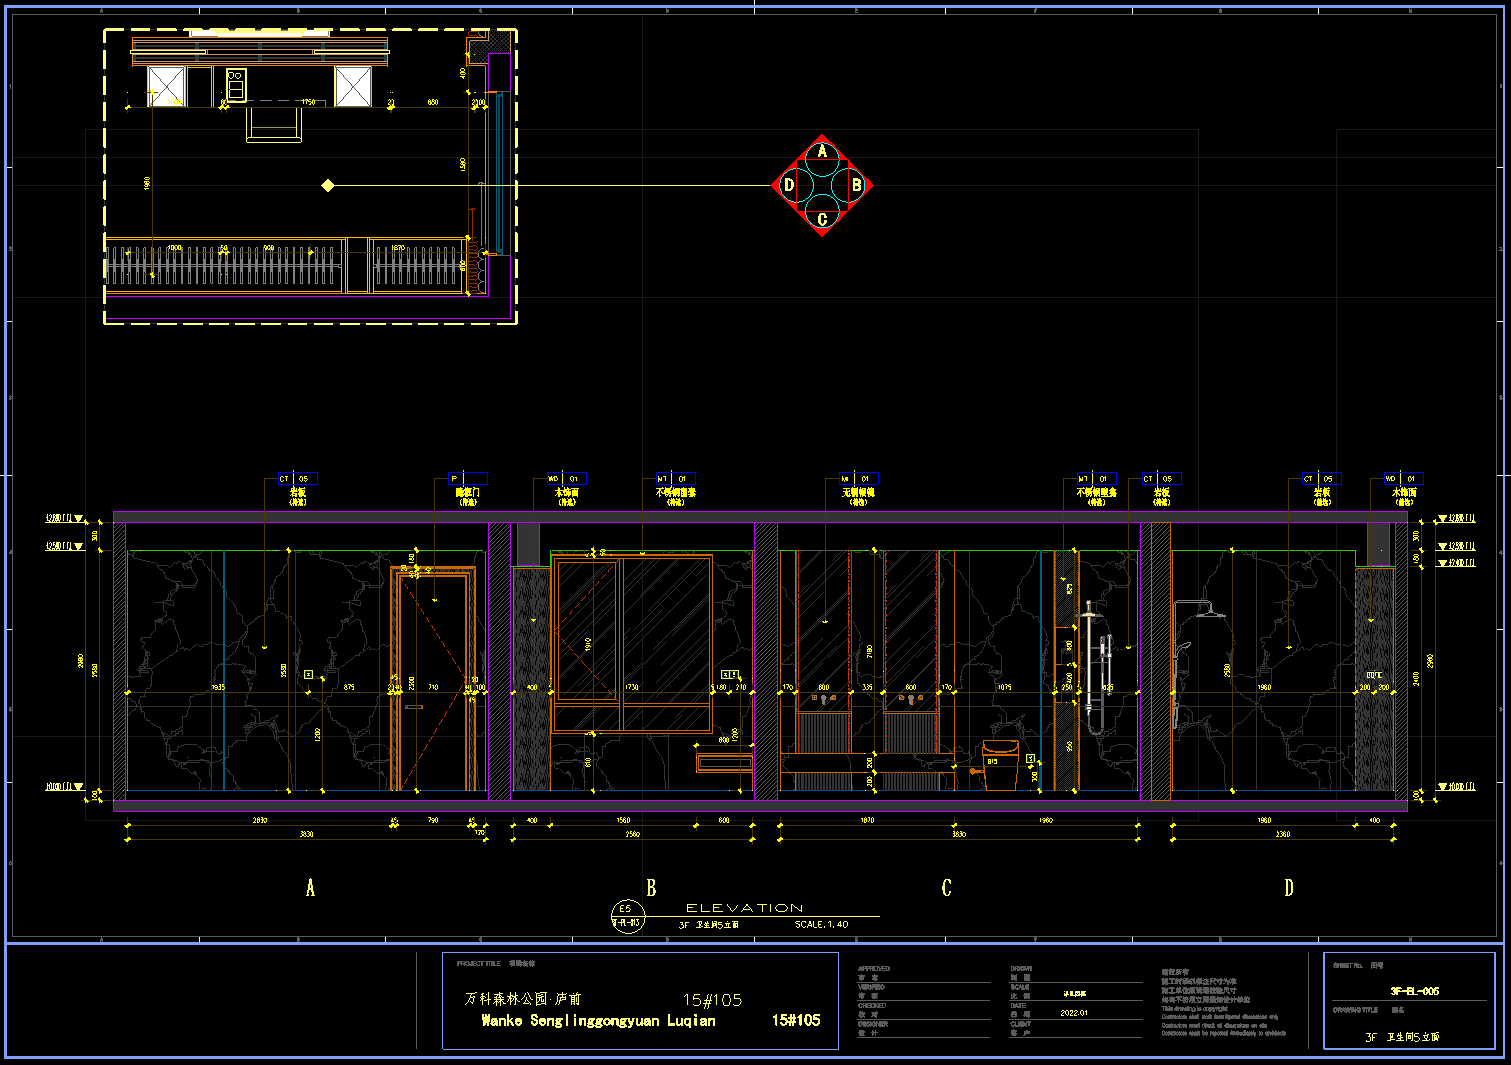
Task: Select the Chinese project name '万科森林公园·庐前'
Action: point(522,999)
